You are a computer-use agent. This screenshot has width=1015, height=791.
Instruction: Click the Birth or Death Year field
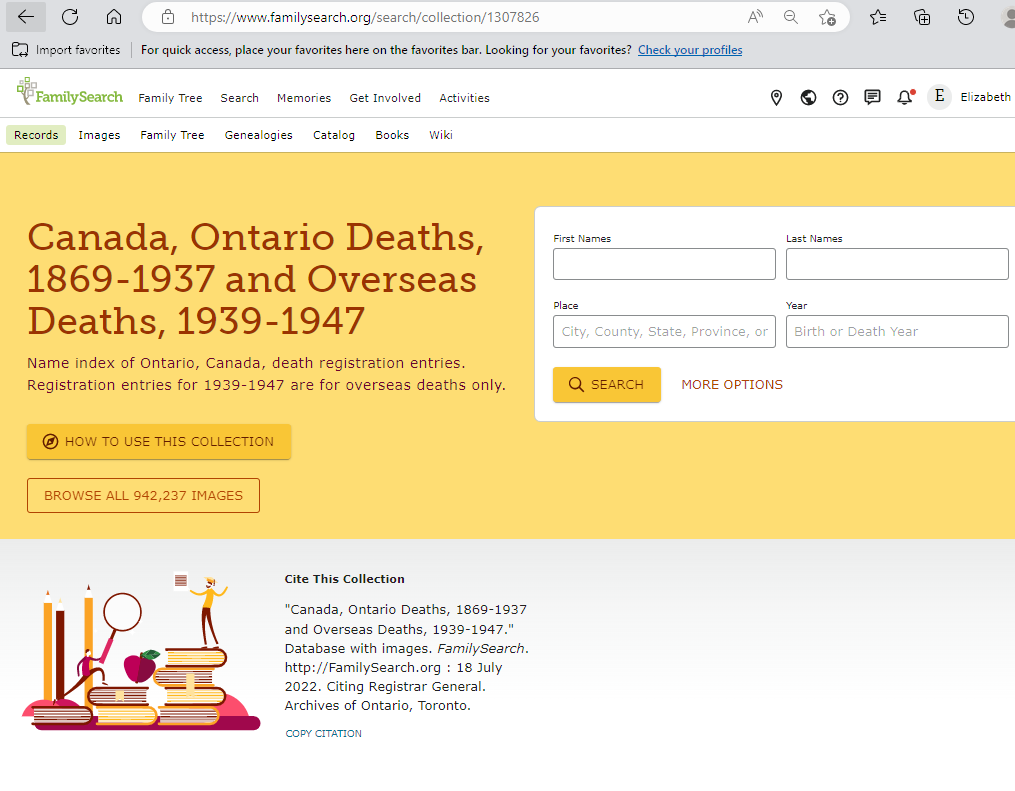pyautogui.click(x=897, y=331)
